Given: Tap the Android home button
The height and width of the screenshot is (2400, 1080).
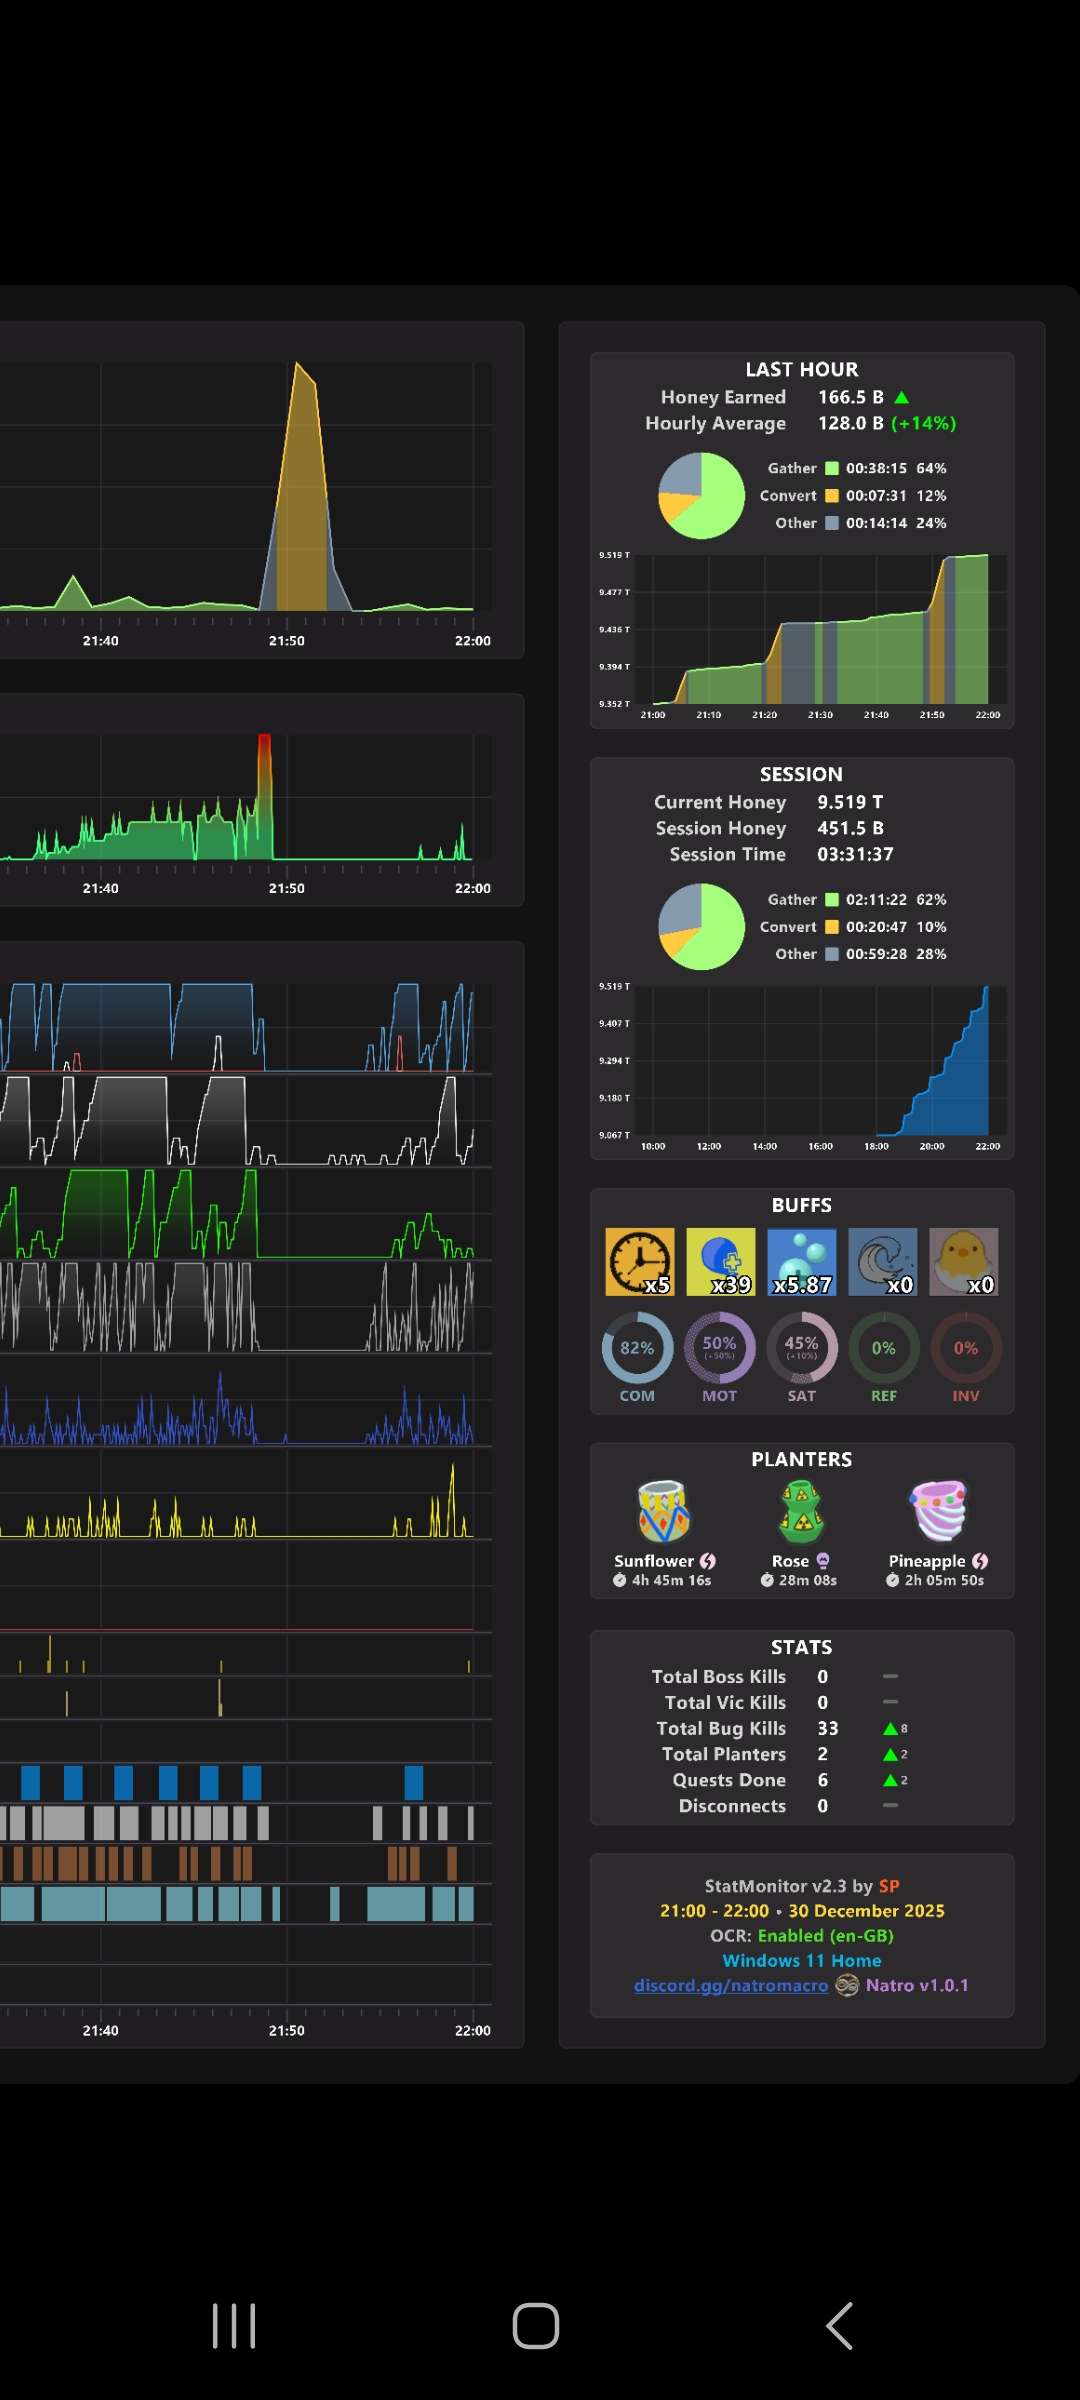Looking at the screenshot, I should [536, 2326].
